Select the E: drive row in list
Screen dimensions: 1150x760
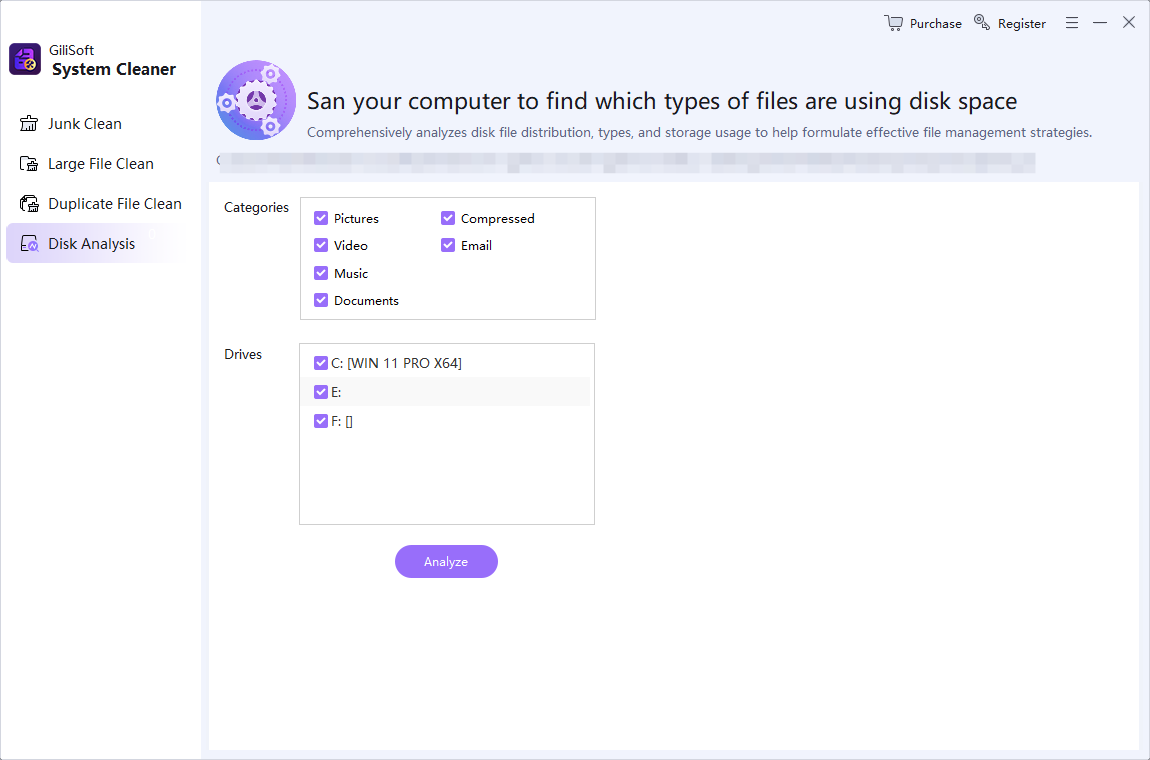pyautogui.click(x=446, y=392)
